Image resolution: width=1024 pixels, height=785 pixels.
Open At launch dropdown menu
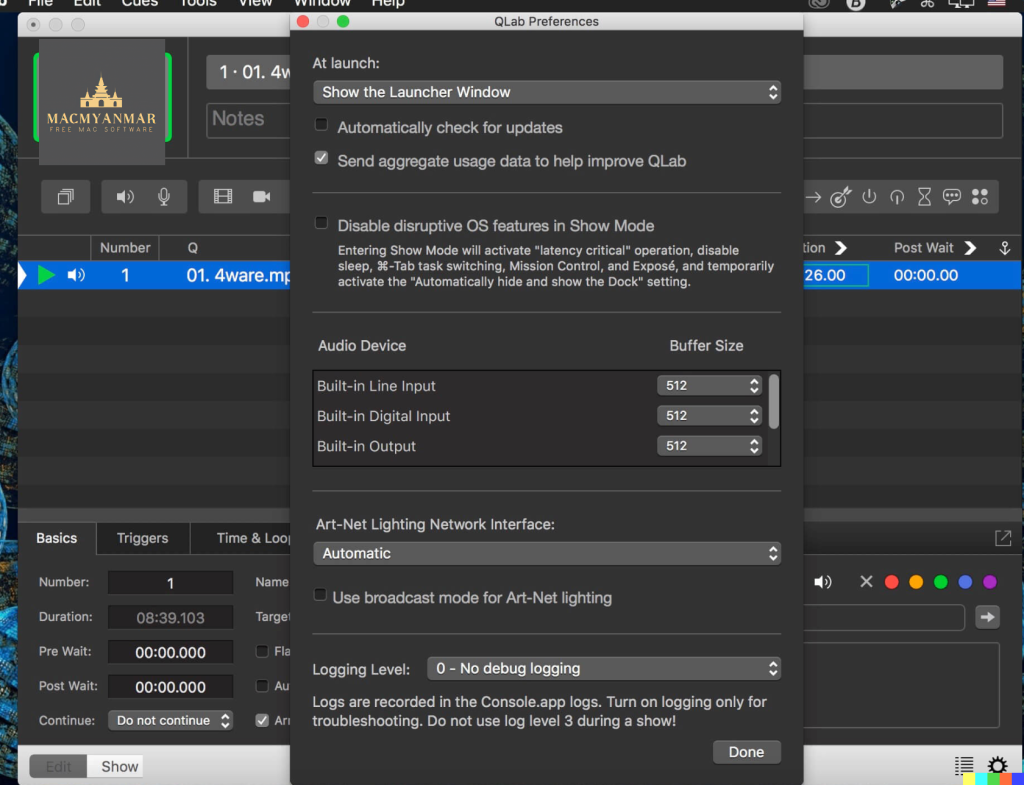click(547, 92)
